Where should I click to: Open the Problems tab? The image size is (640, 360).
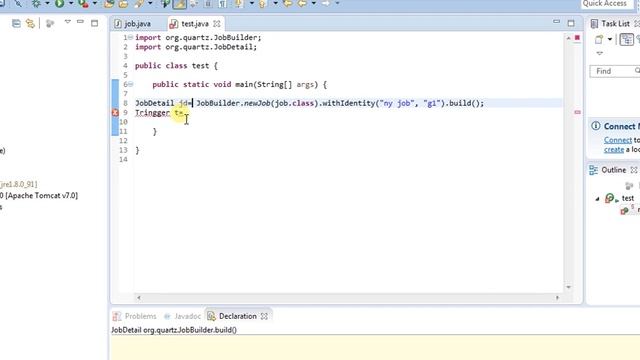(x=135, y=316)
